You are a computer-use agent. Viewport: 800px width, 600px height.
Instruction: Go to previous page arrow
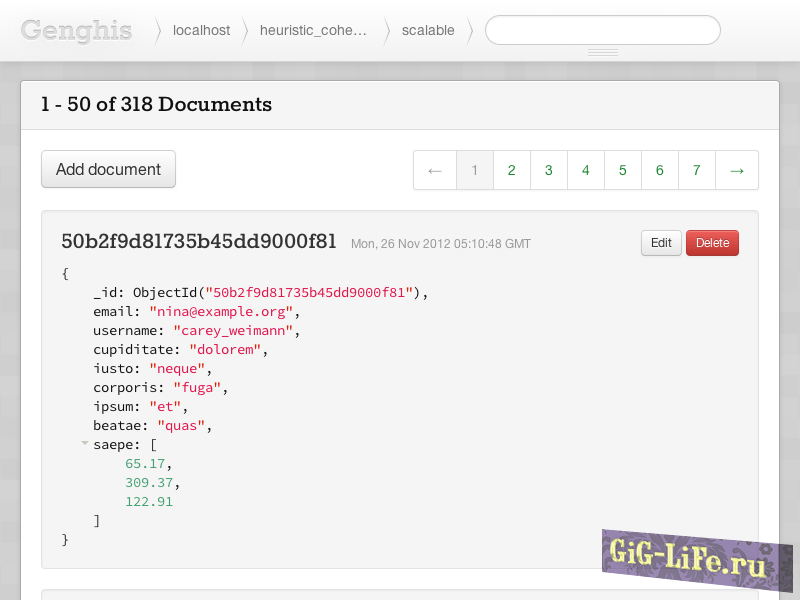(435, 170)
